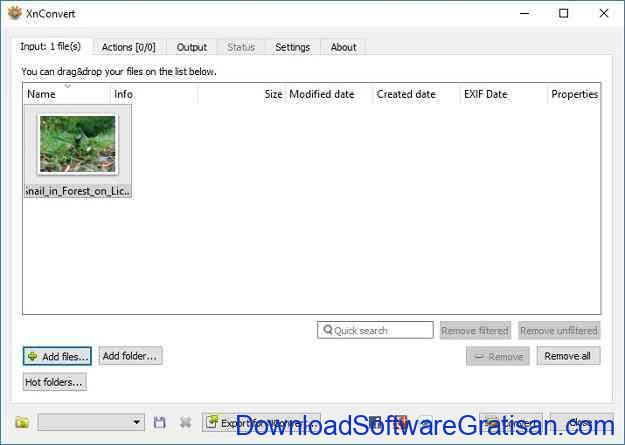
Task: Sort by Modified date column
Action: [x=329, y=94]
